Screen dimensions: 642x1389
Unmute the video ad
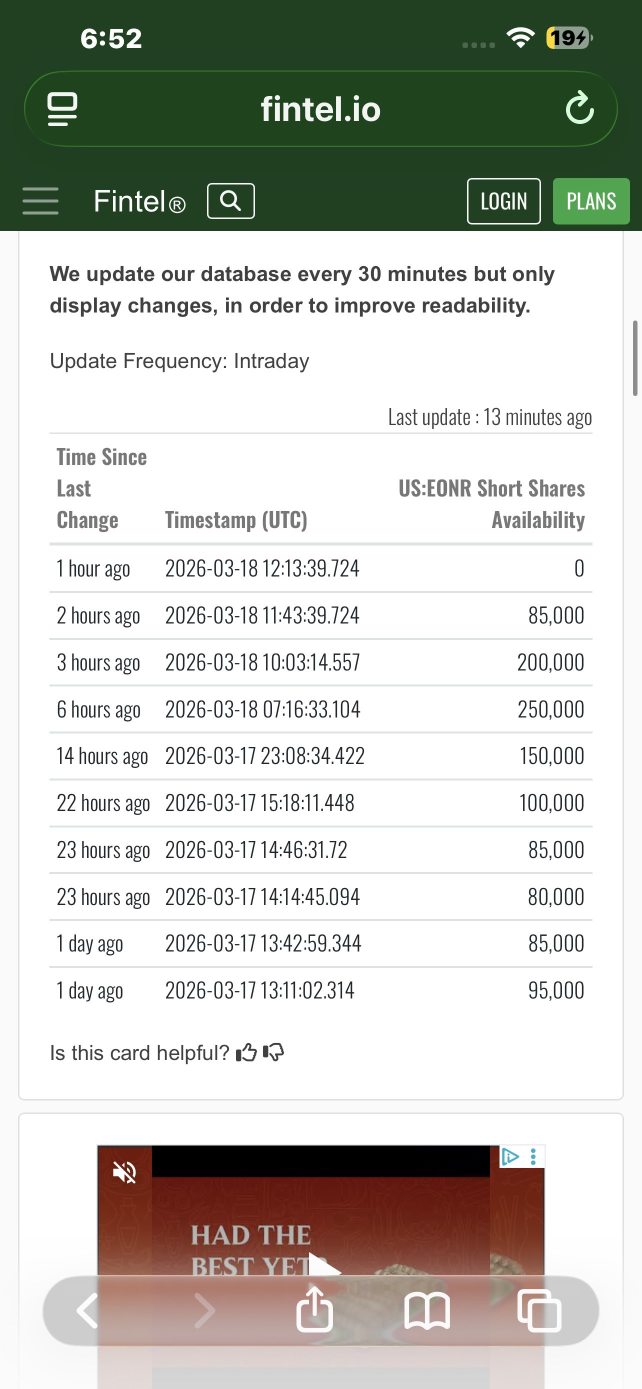125,1172
